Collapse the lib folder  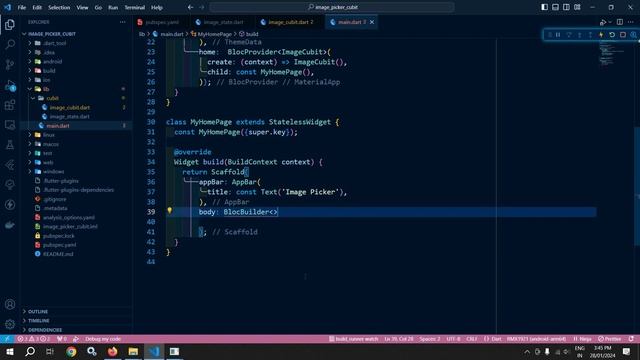pyautogui.click(x=76, y=89)
